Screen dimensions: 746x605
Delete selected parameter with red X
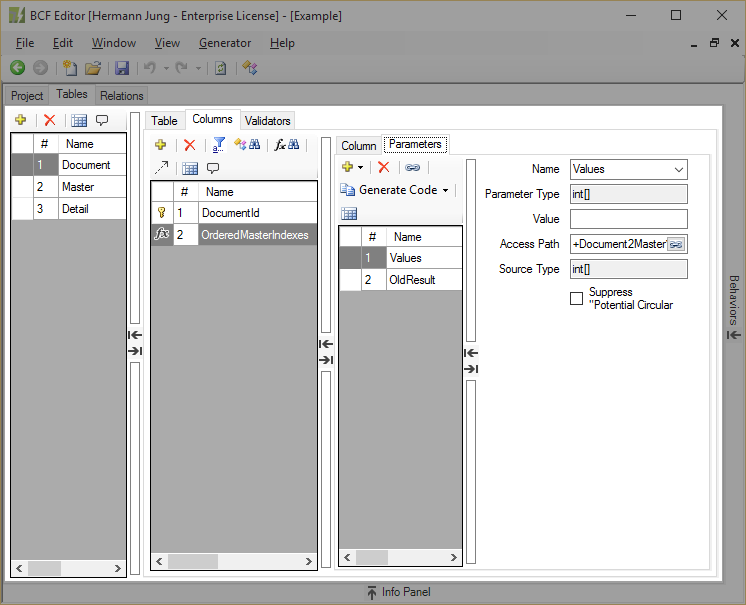point(383,167)
